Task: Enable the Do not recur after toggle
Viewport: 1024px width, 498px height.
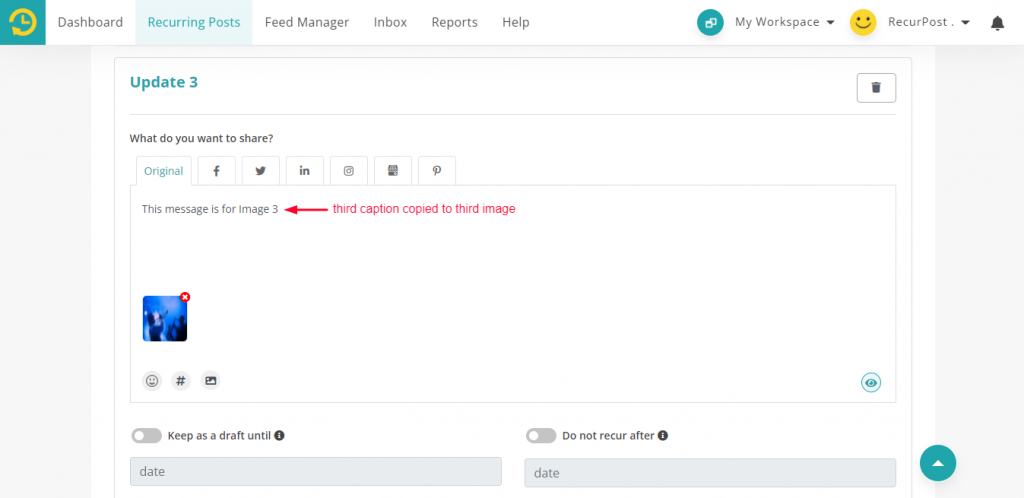Action: tap(541, 436)
